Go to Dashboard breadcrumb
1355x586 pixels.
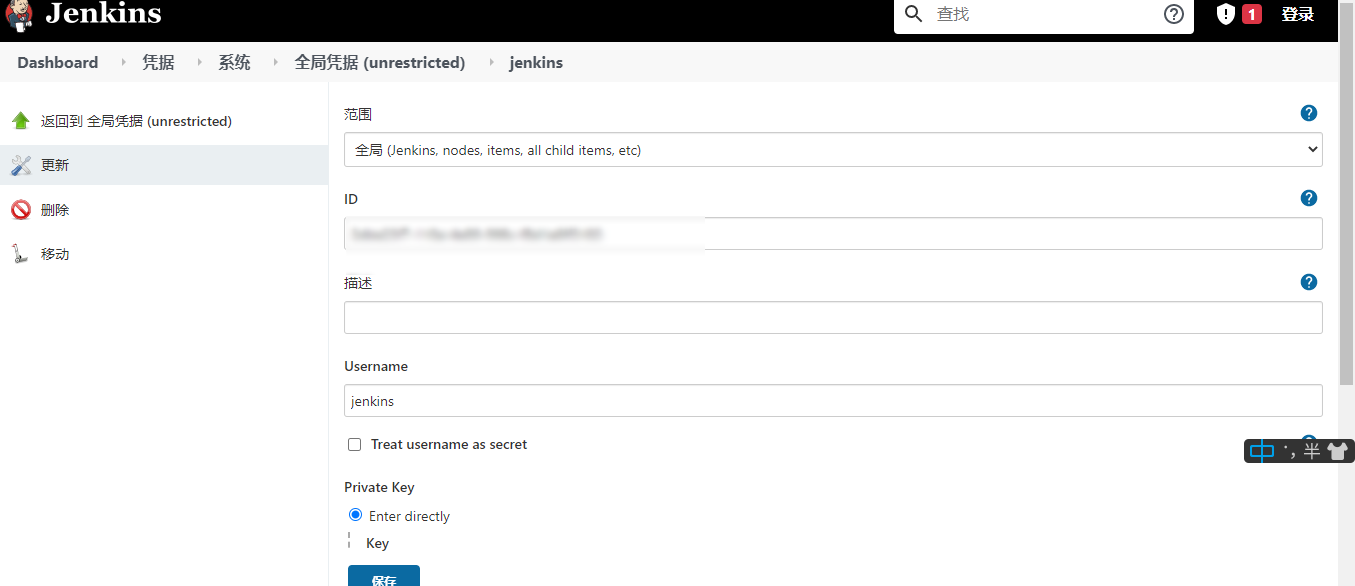[x=58, y=62]
